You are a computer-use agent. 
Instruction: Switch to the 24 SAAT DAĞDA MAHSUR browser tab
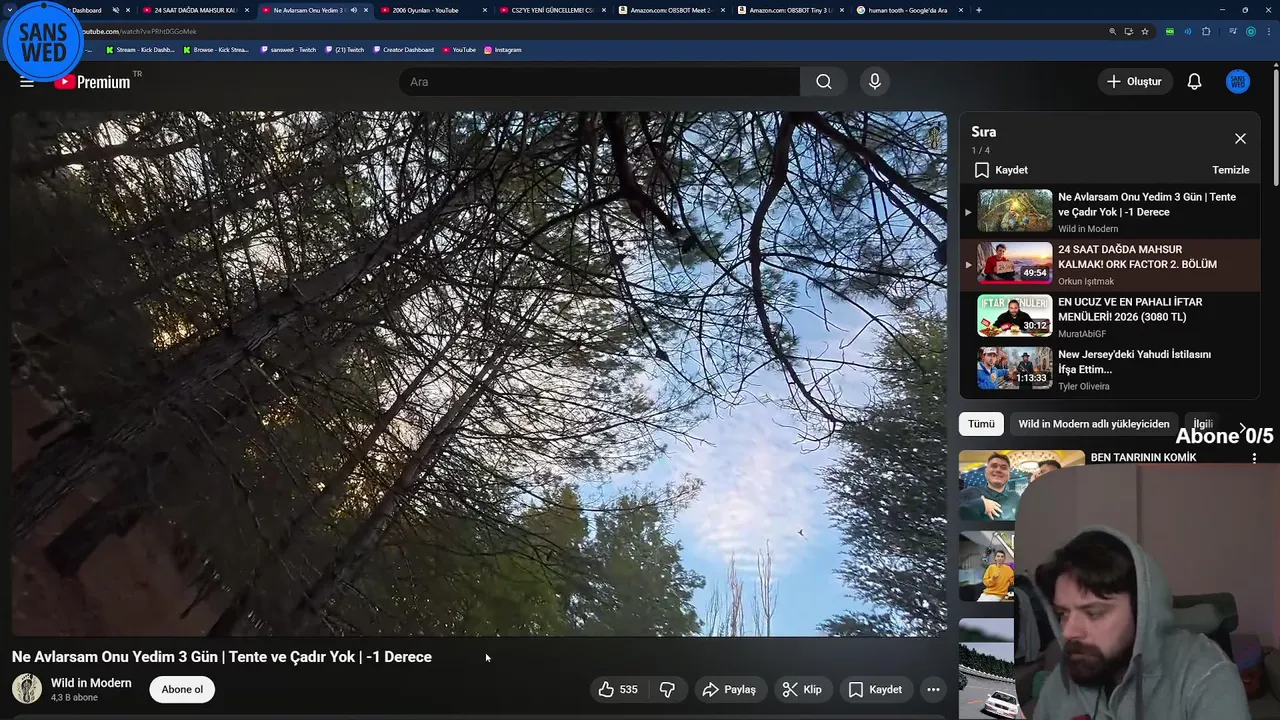tap(188, 10)
